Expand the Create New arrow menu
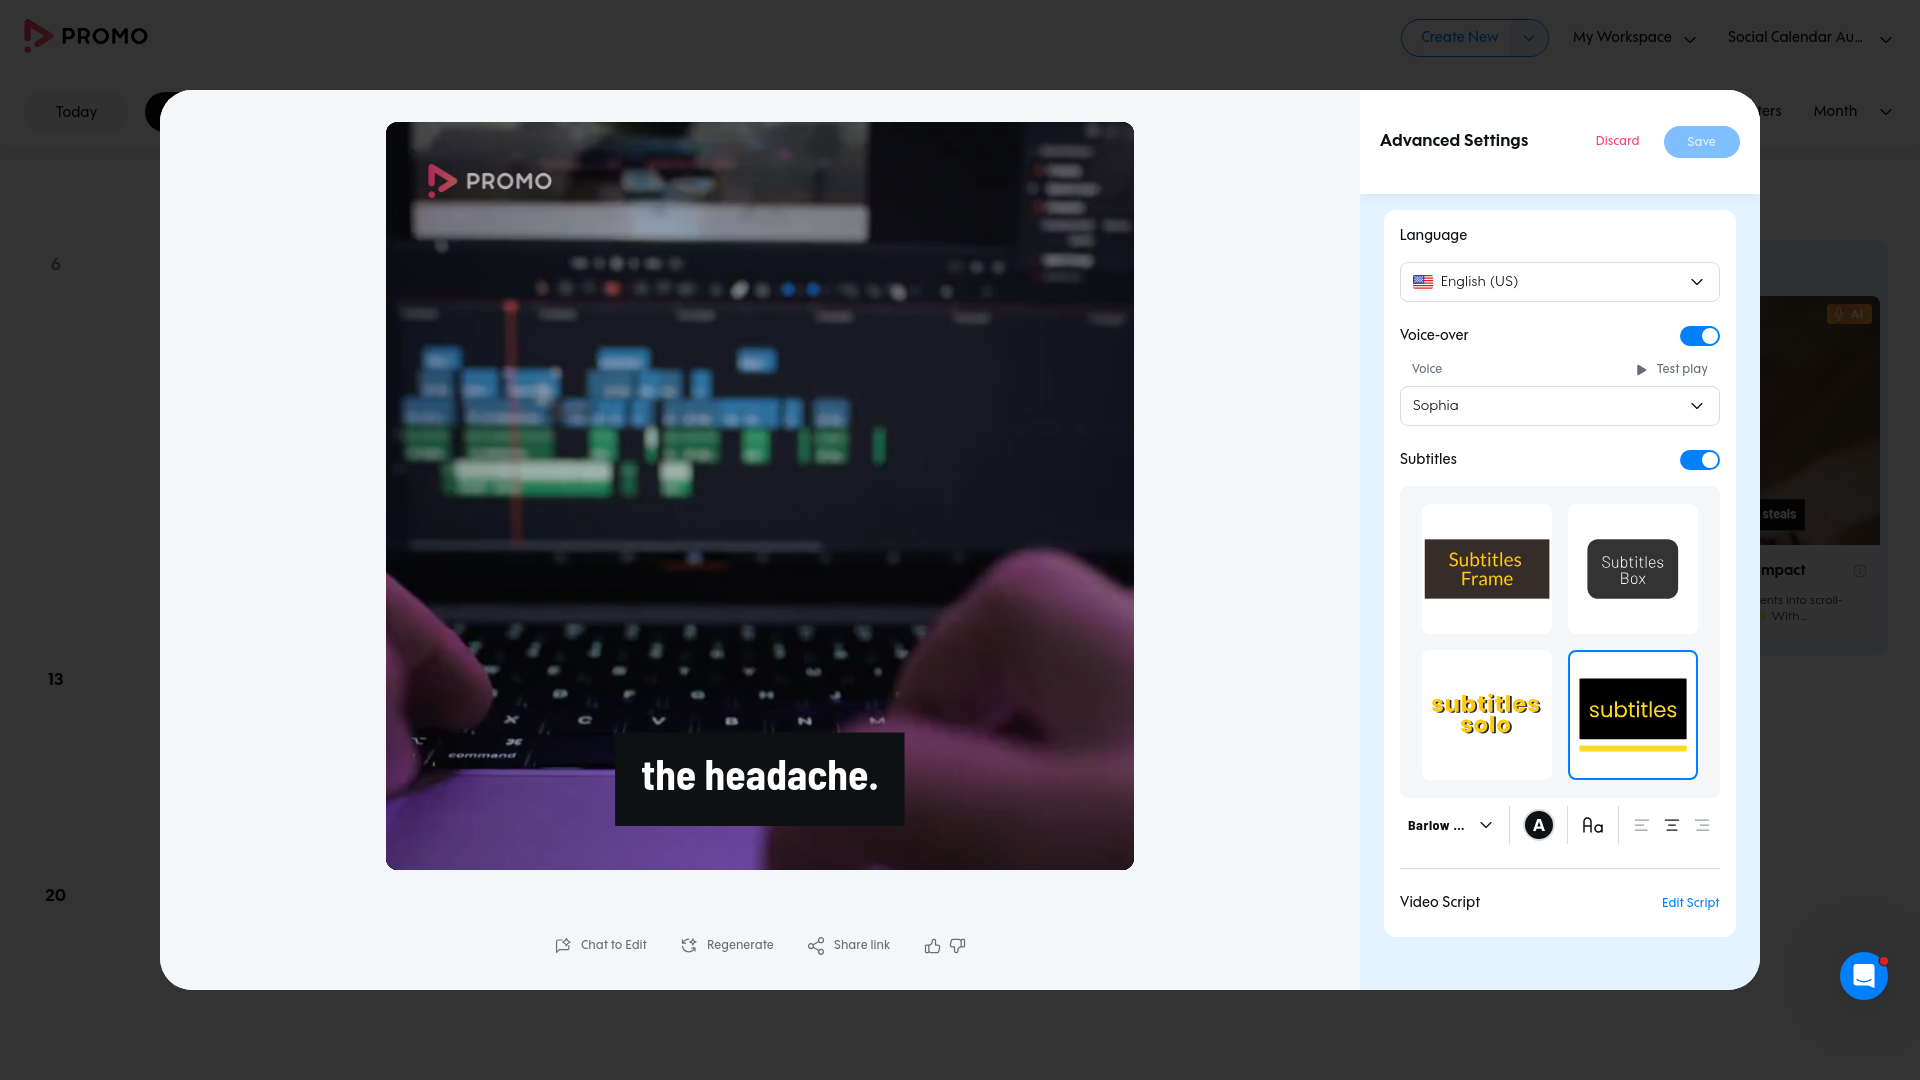 tap(1529, 38)
